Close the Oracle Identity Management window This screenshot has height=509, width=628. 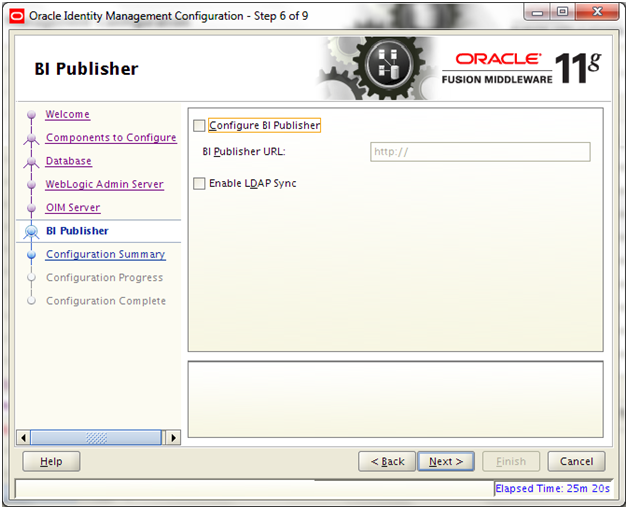point(597,12)
